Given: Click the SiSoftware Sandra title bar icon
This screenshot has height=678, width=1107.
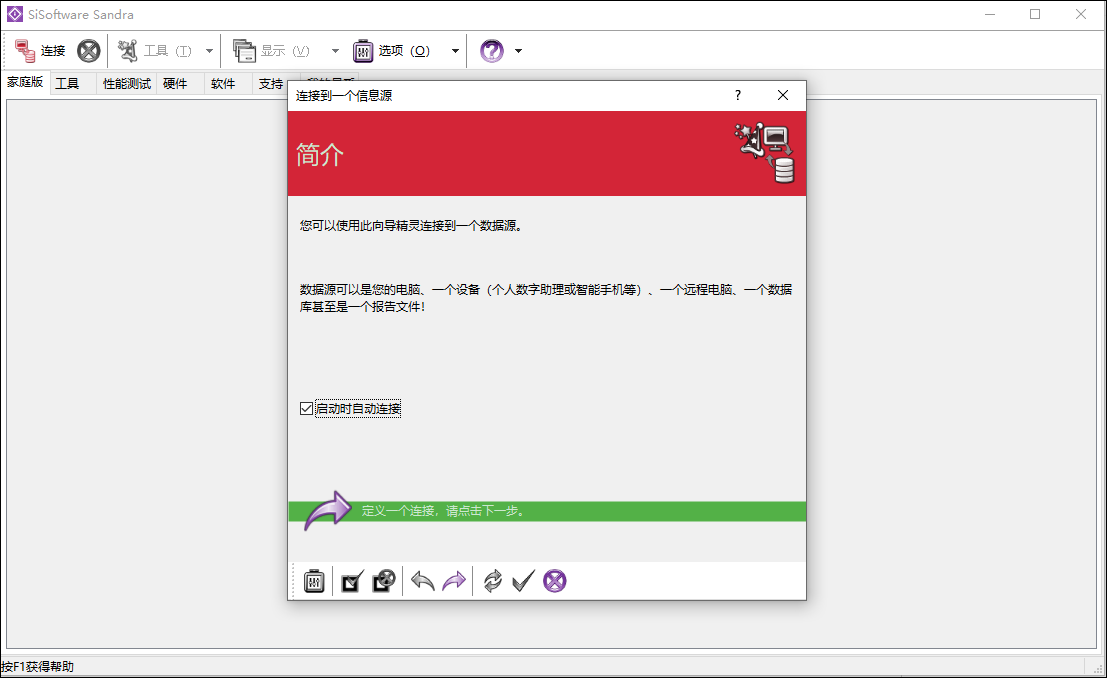Looking at the screenshot, I should tap(15, 14).
